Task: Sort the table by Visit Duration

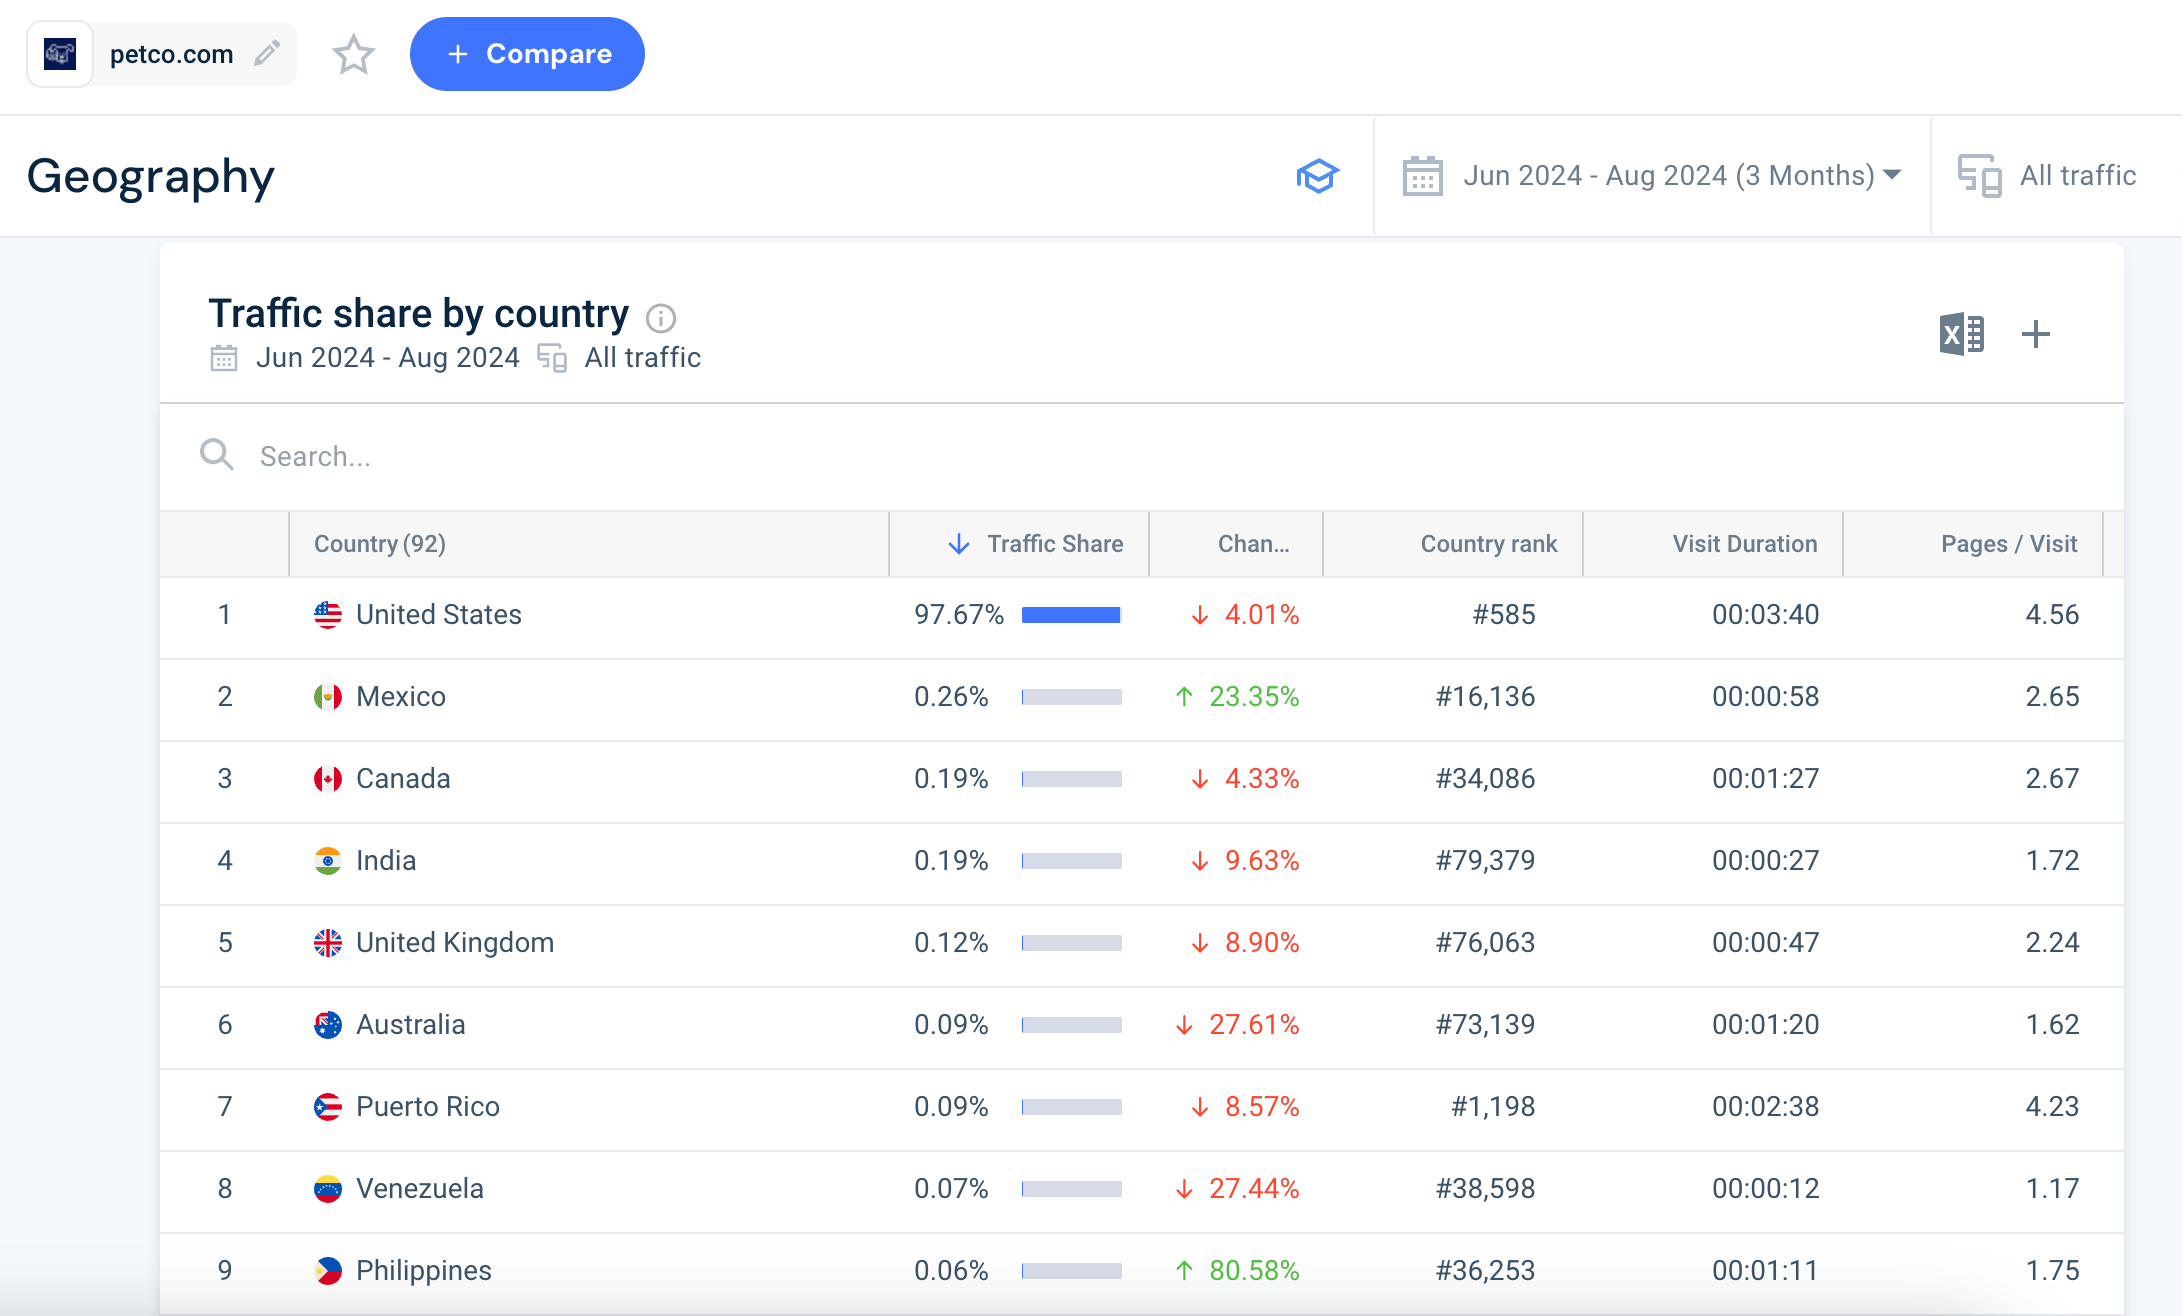Action: 1744,543
